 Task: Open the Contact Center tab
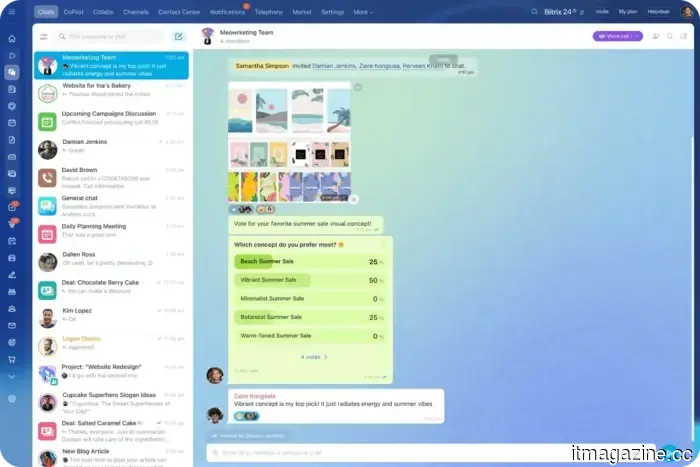179,12
